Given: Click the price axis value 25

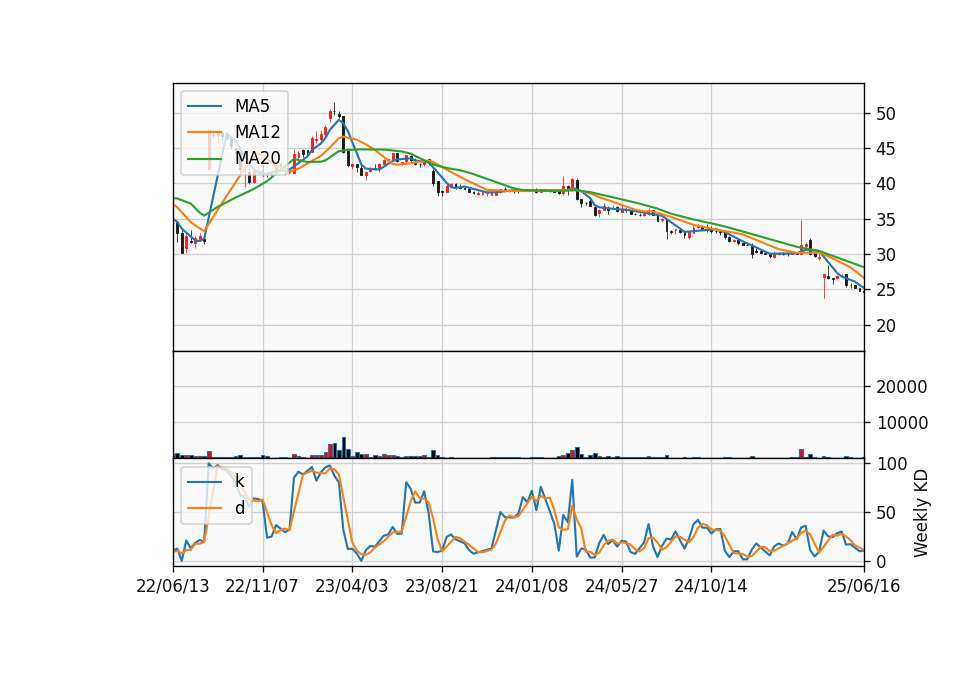Looking at the screenshot, I should point(885,290).
